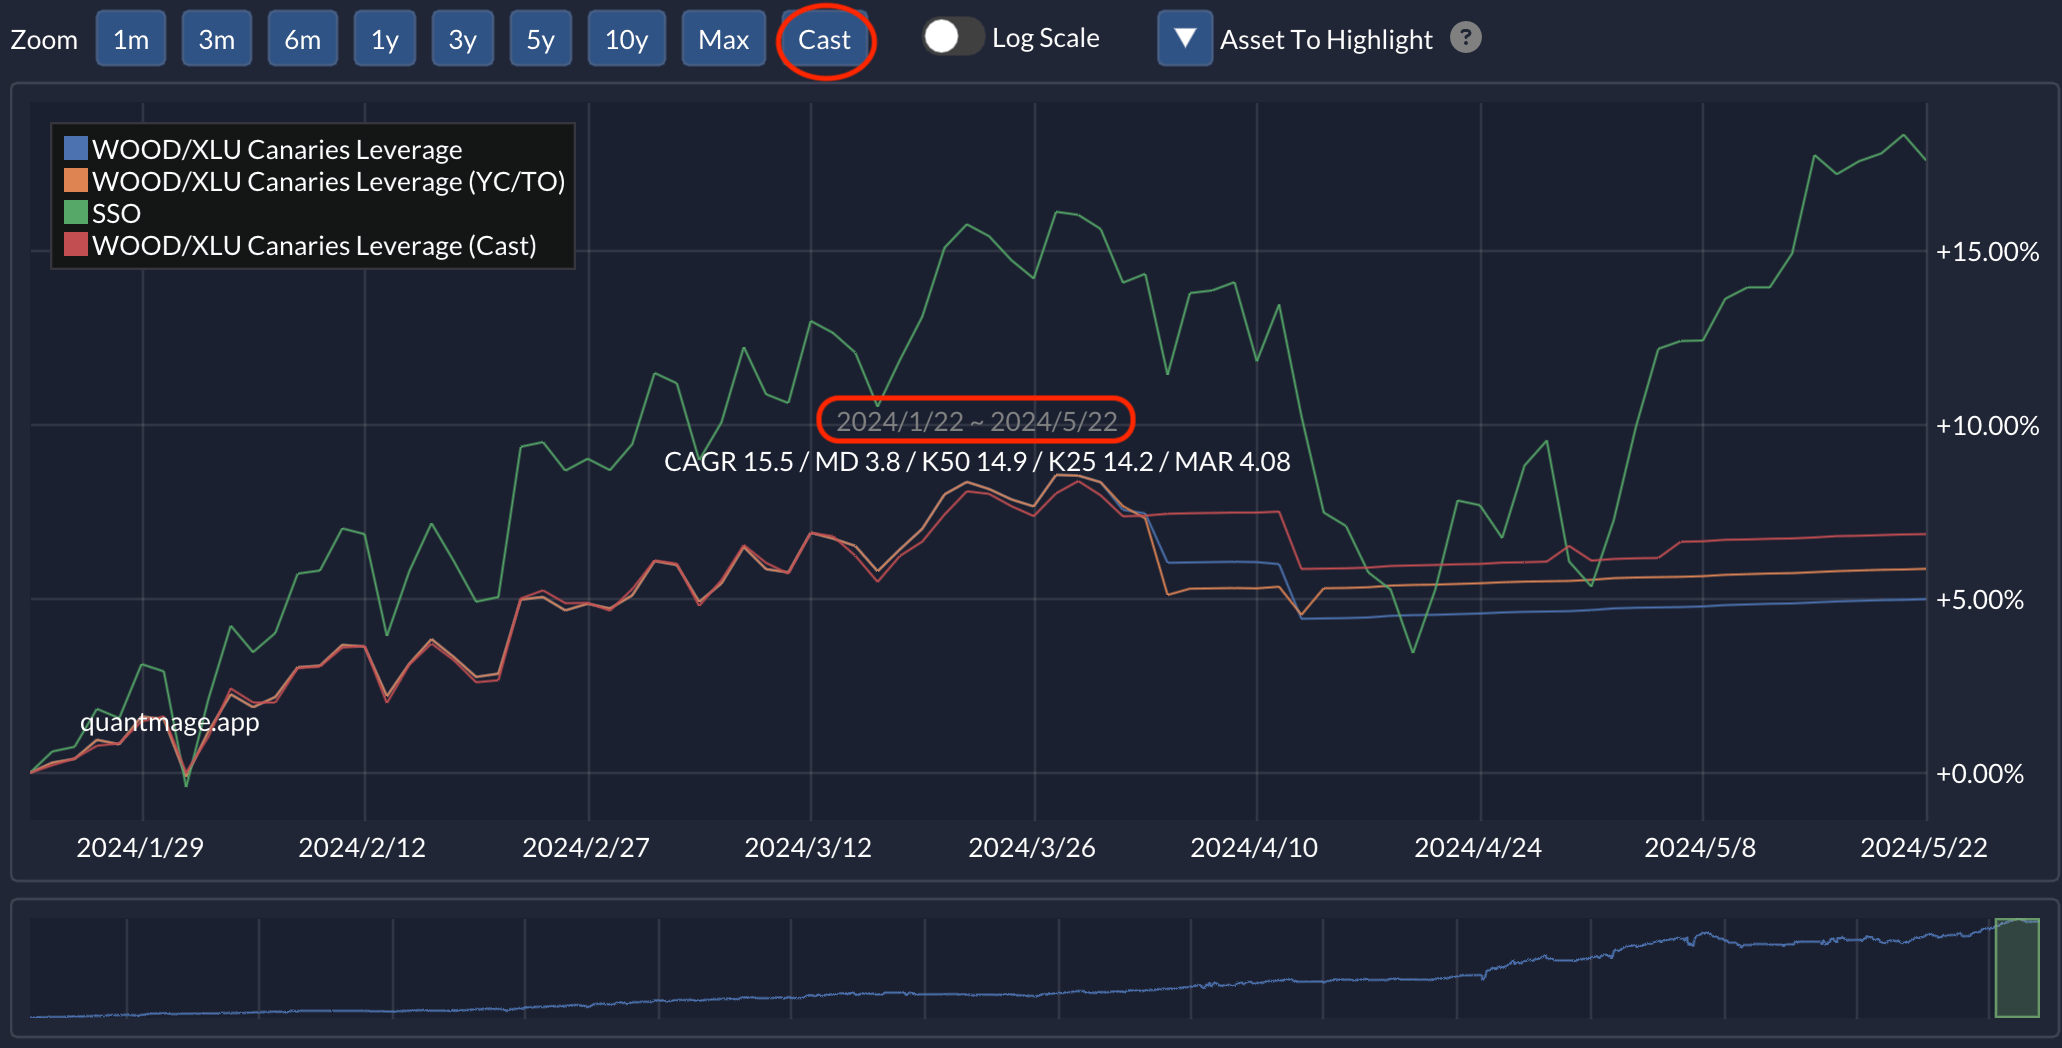Viewport: 2062px width, 1048px height.
Task: Click the Asset To Highlight label
Action: [1326, 40]
